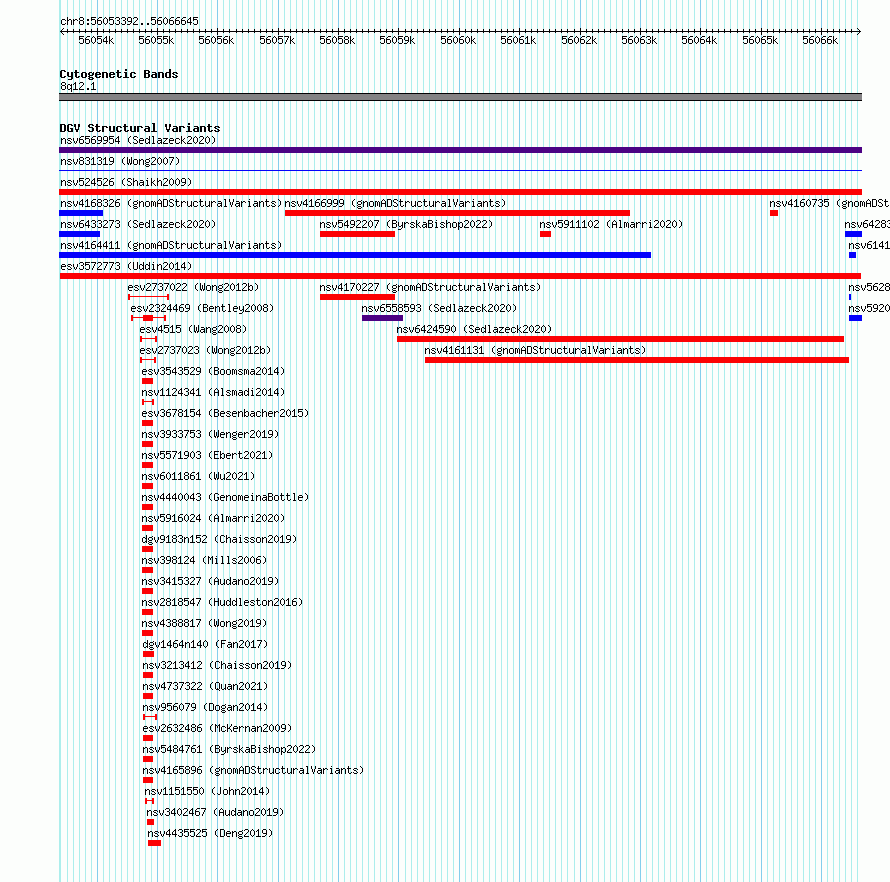The width and height of the screenshot is (890, 882).
Task: Click the chr8:56053392..56066645 coordinate label
Action: click(129, 22)
